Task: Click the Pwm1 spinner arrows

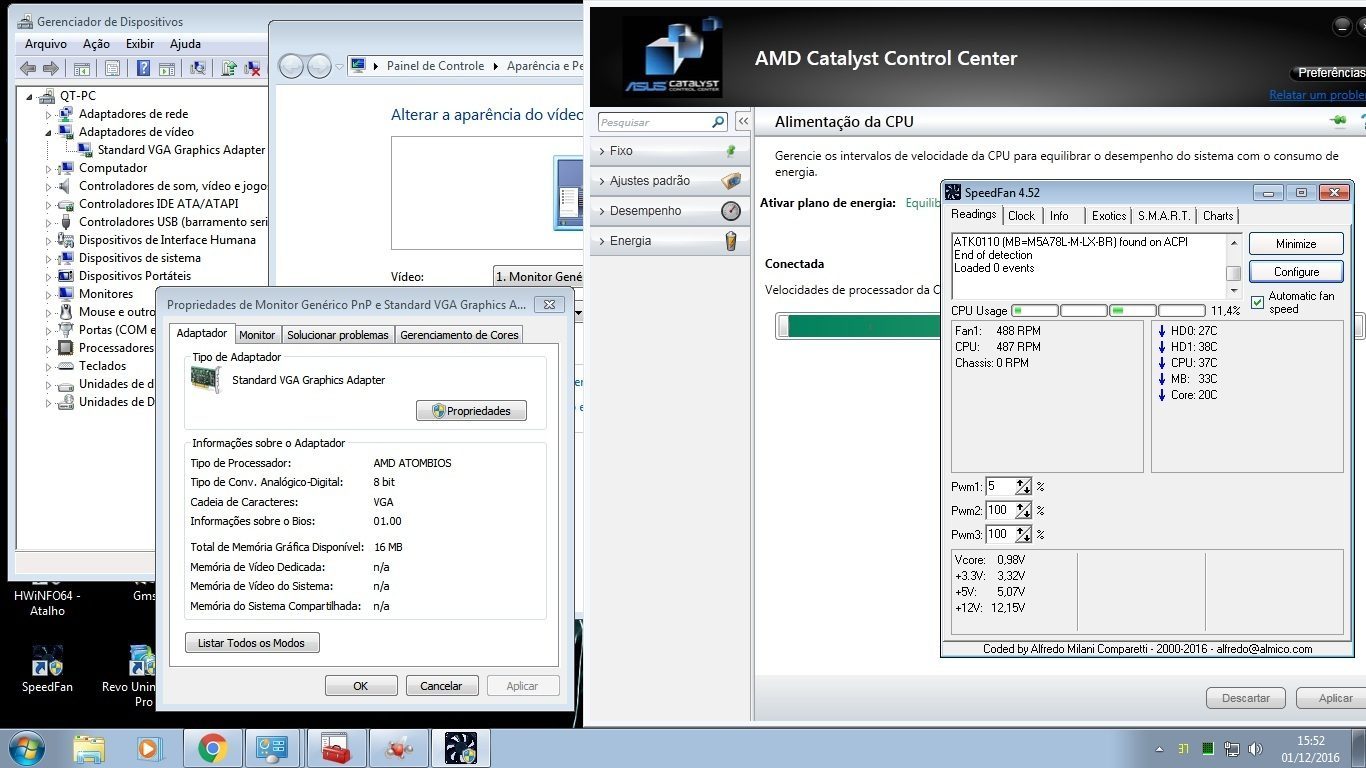Action: [x=1023, y=487]
